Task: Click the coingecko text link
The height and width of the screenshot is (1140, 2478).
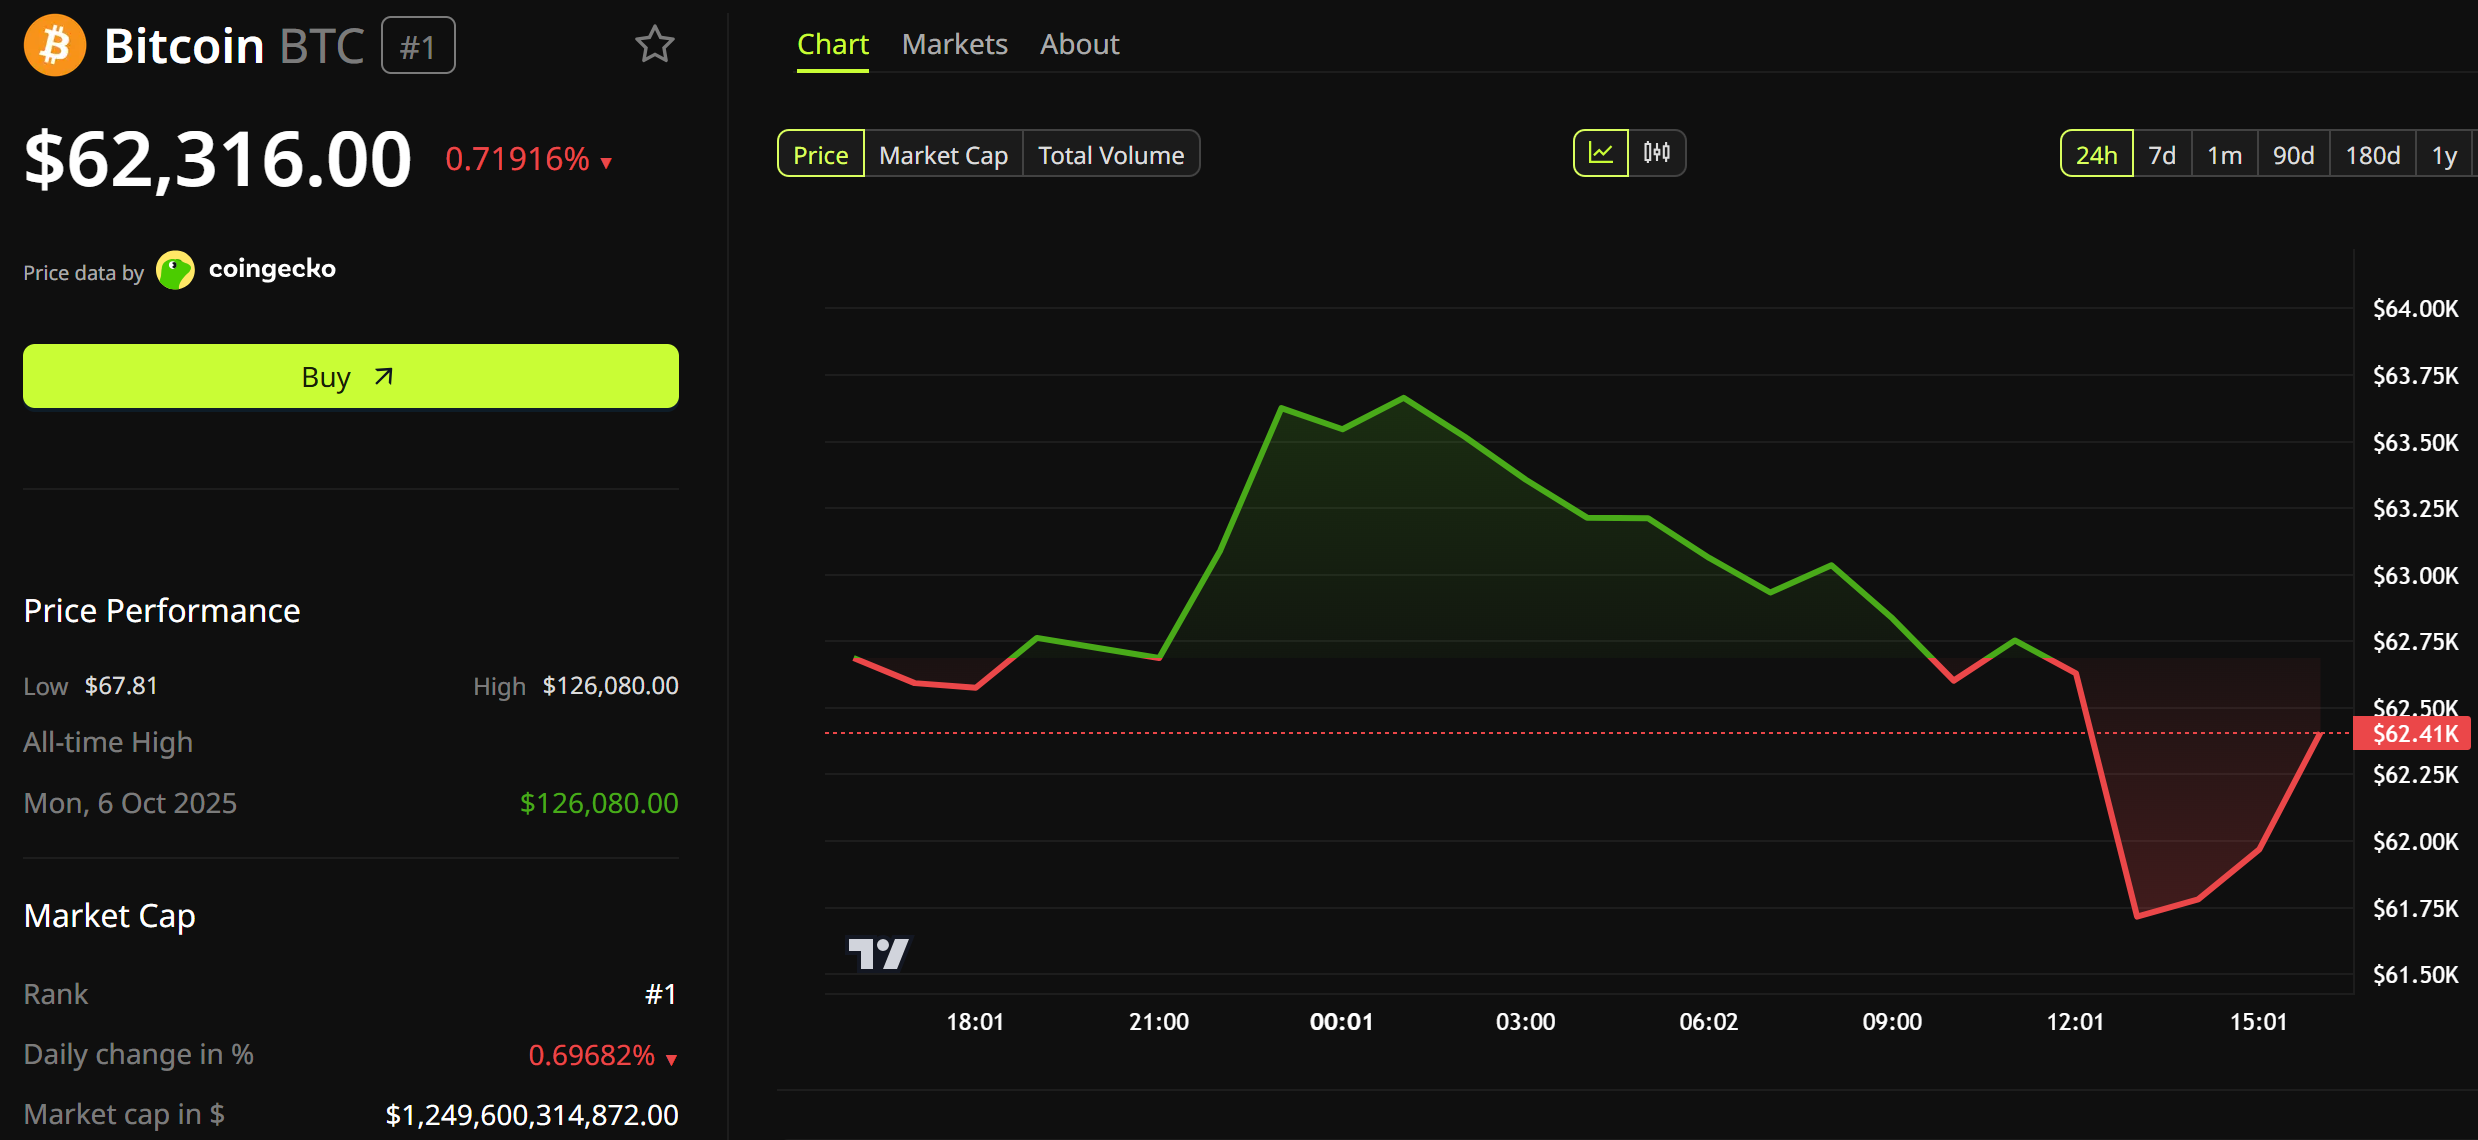Action: pos(272,268)
